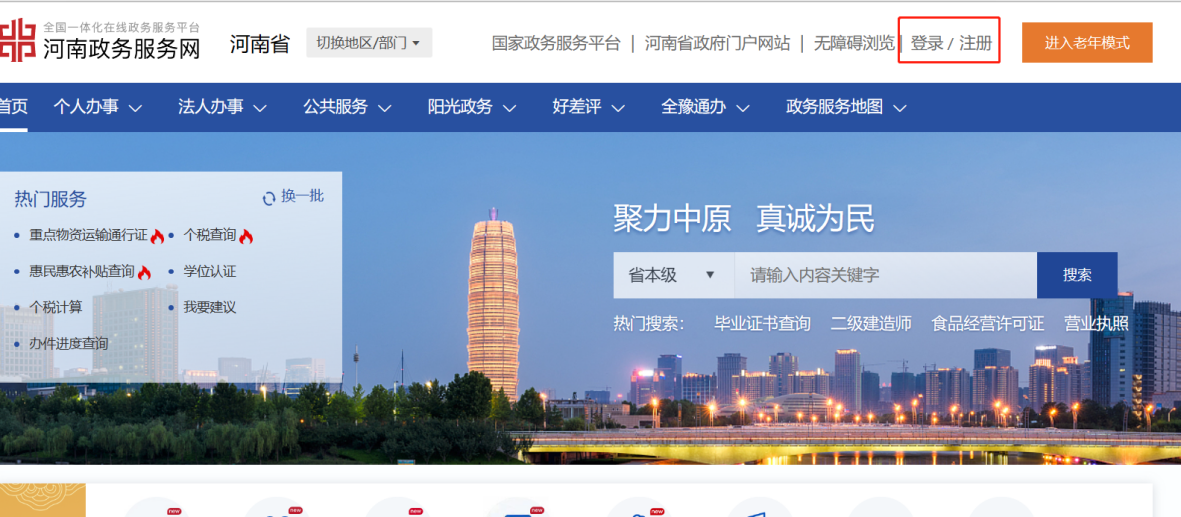1181x517 pixels.
Task: Click the fire icon next to 个税查询
Action: (x=246, y=237)
